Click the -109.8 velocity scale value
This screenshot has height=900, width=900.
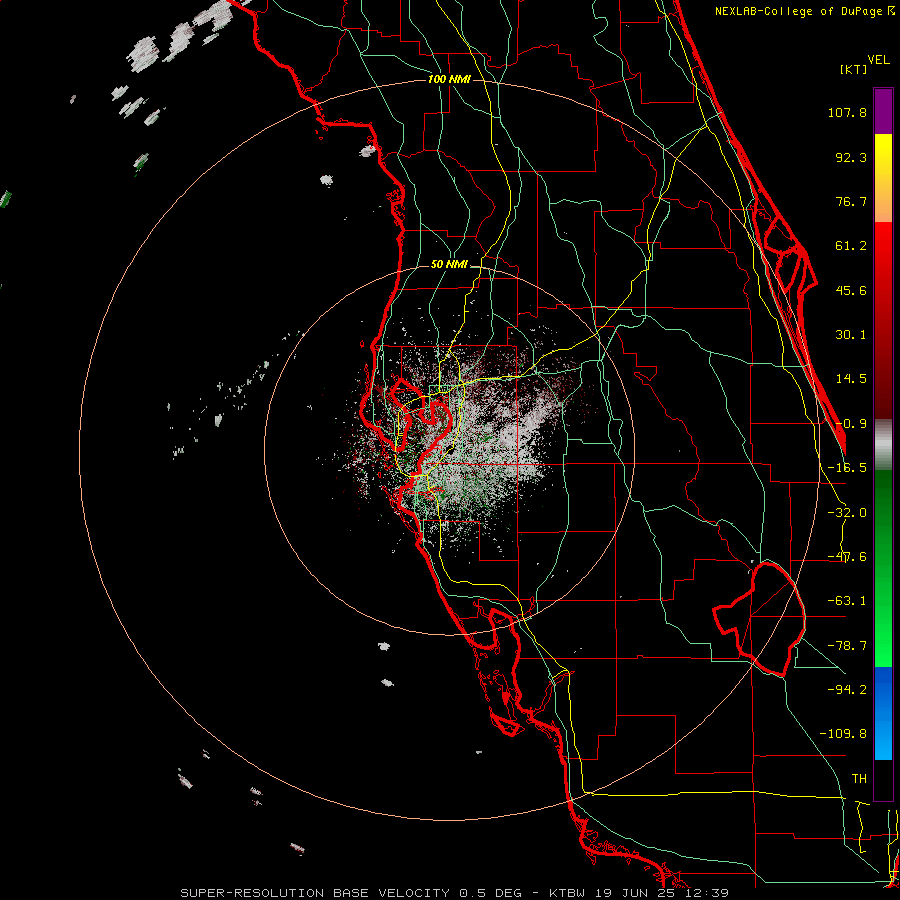(843, 734)
